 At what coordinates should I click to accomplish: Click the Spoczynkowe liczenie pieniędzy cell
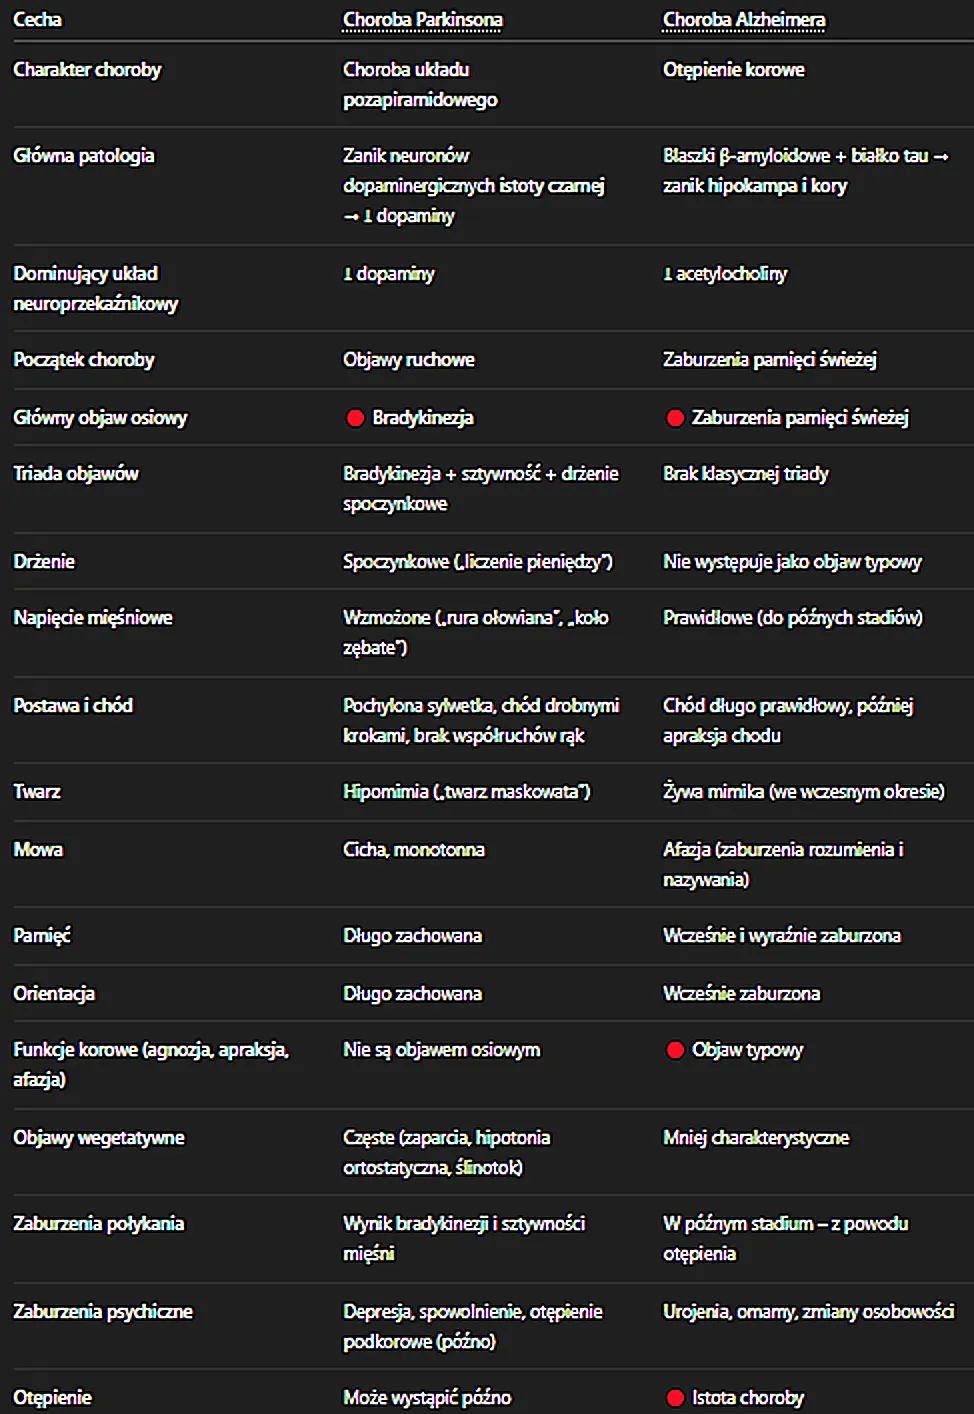pos(478,562)
